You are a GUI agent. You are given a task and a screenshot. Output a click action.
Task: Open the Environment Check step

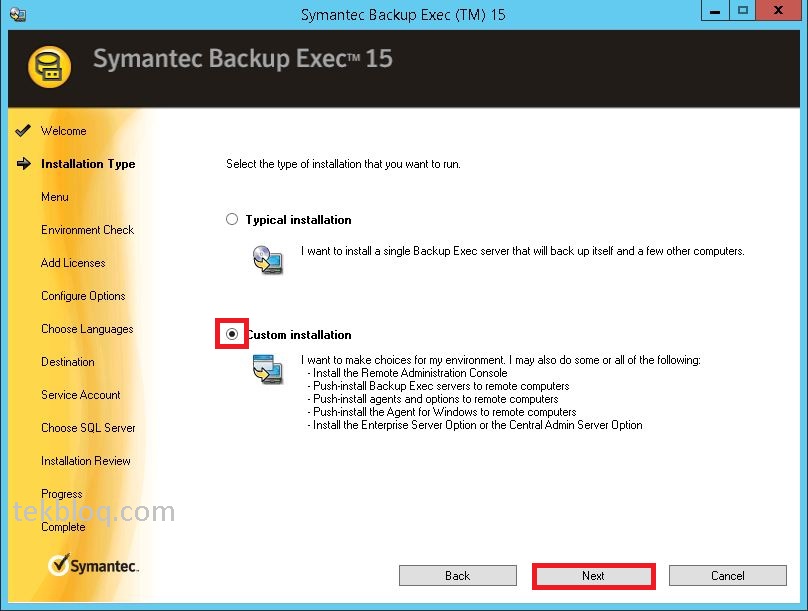88,230
